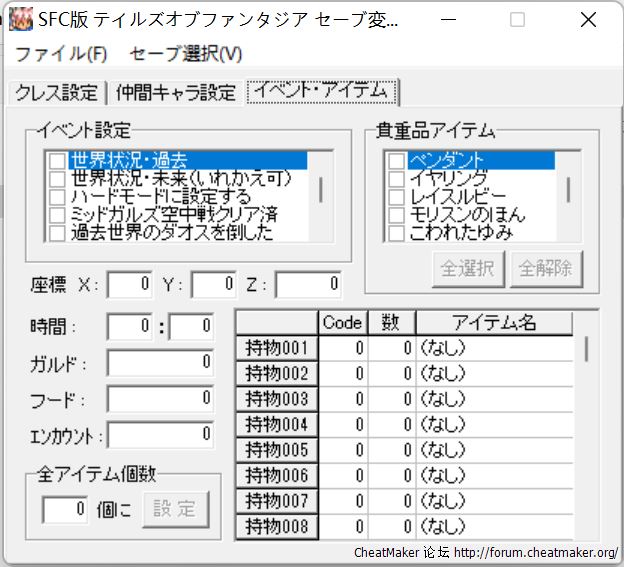Screen dimensions: 624x567
Task: Click the アイテム名 column header
Action: tap(494, 322)
